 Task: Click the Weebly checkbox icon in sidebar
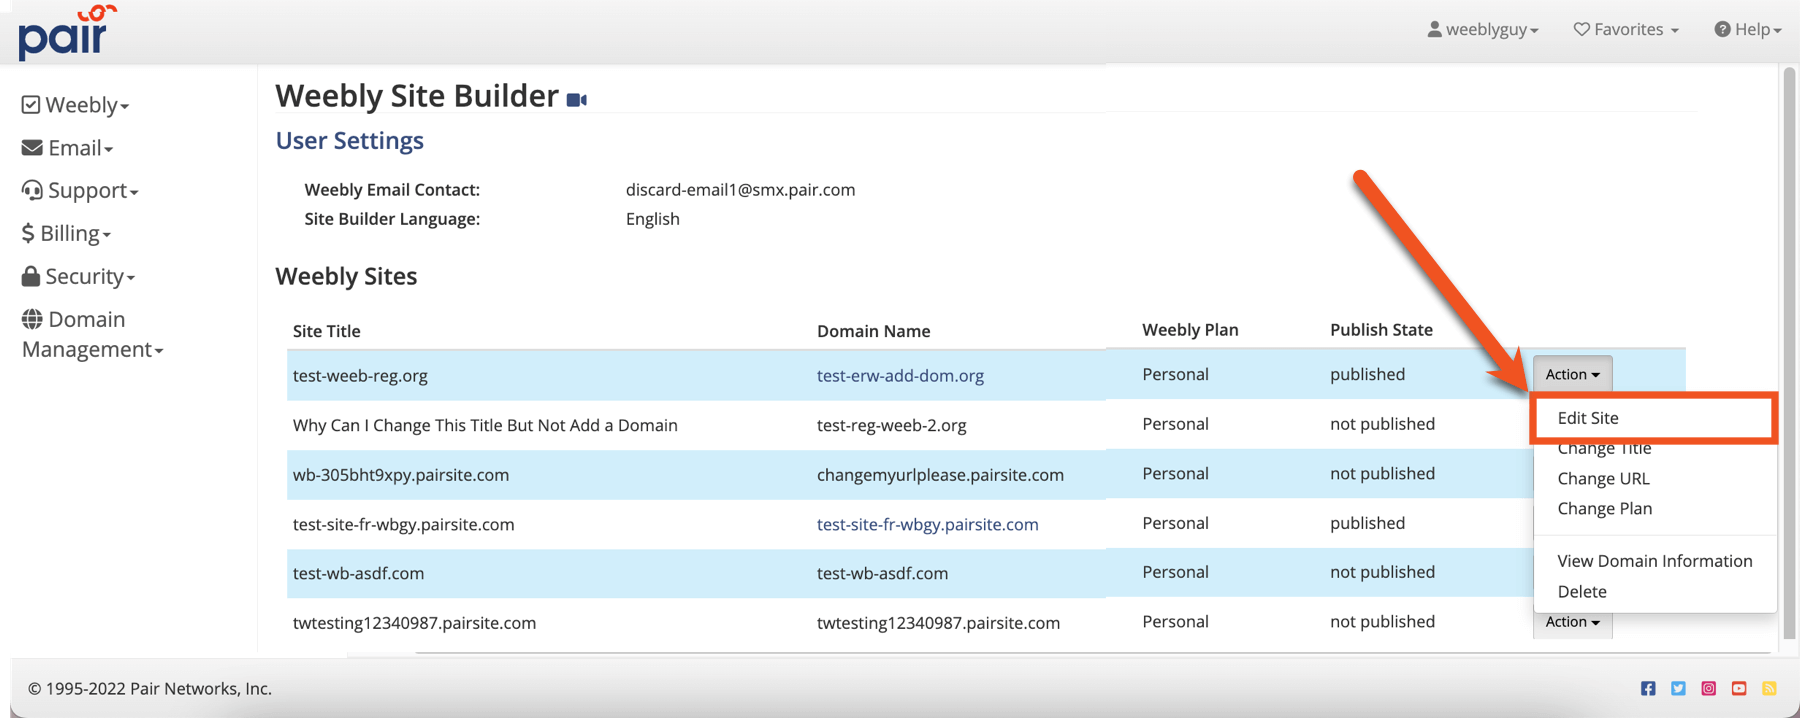[x=31, y=104]
